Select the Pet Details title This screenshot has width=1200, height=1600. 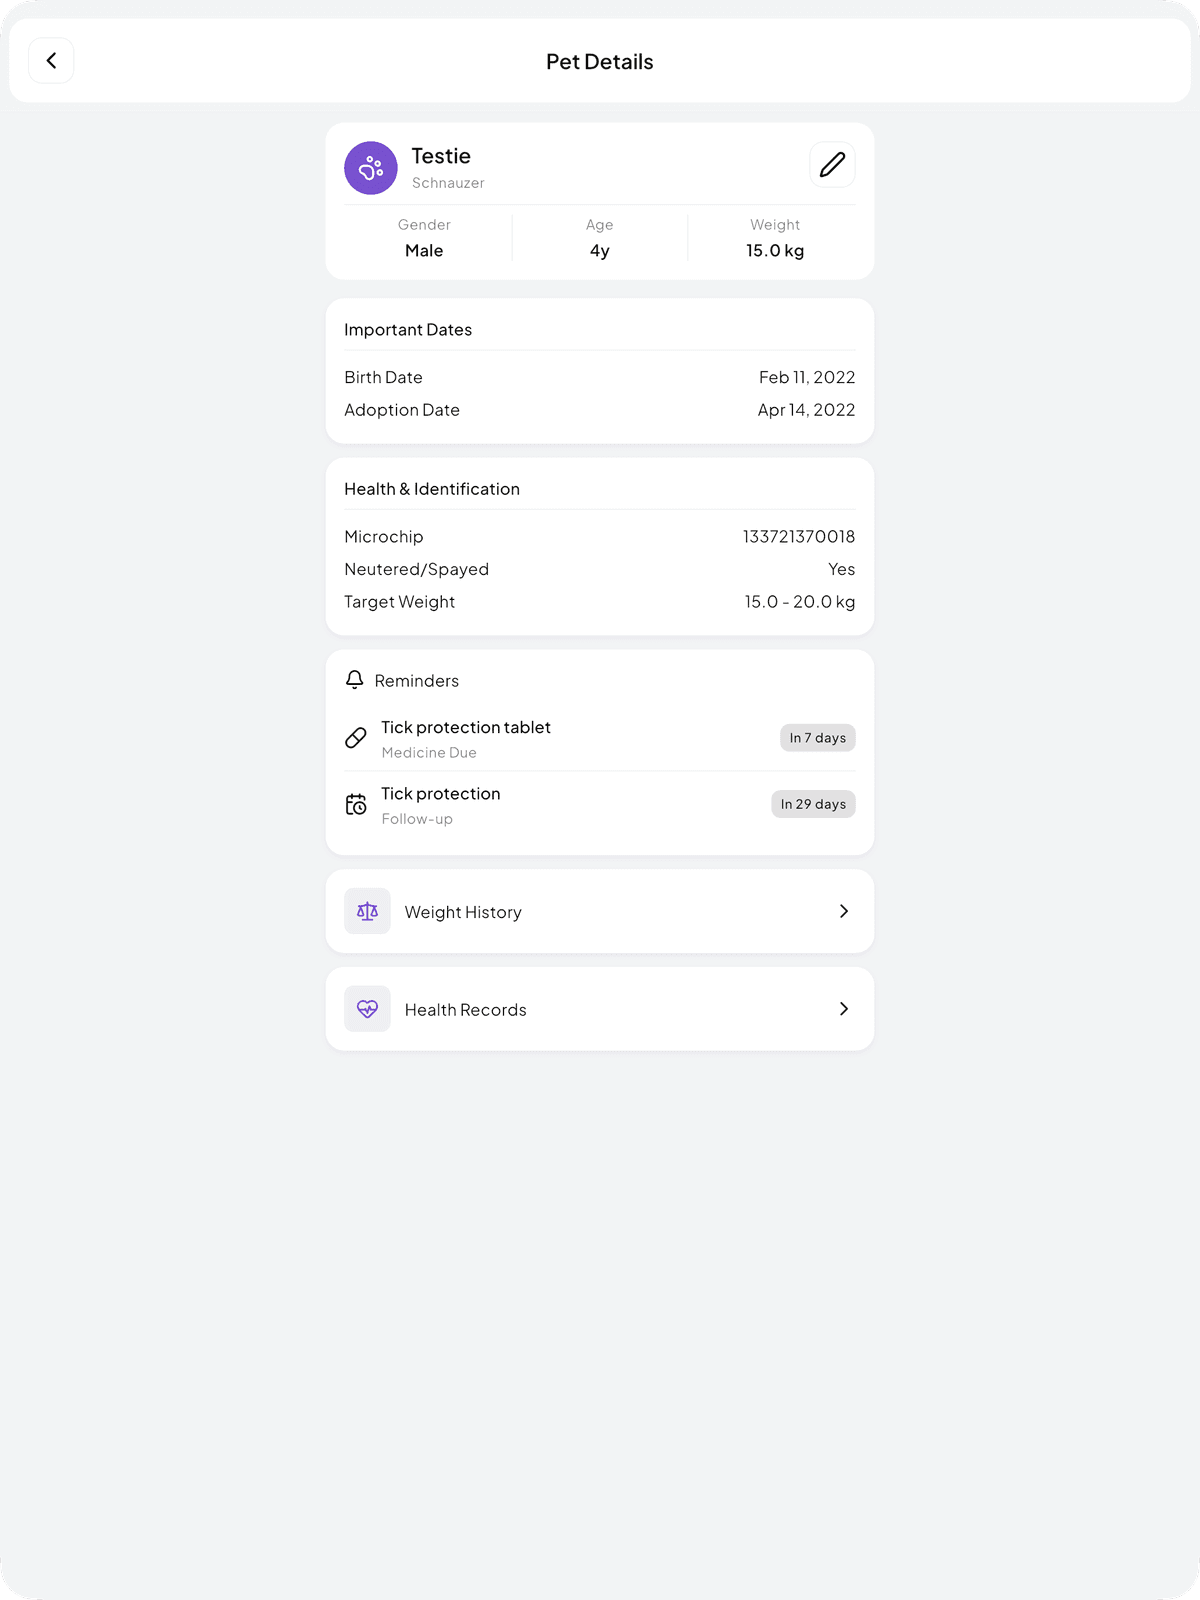599,61
